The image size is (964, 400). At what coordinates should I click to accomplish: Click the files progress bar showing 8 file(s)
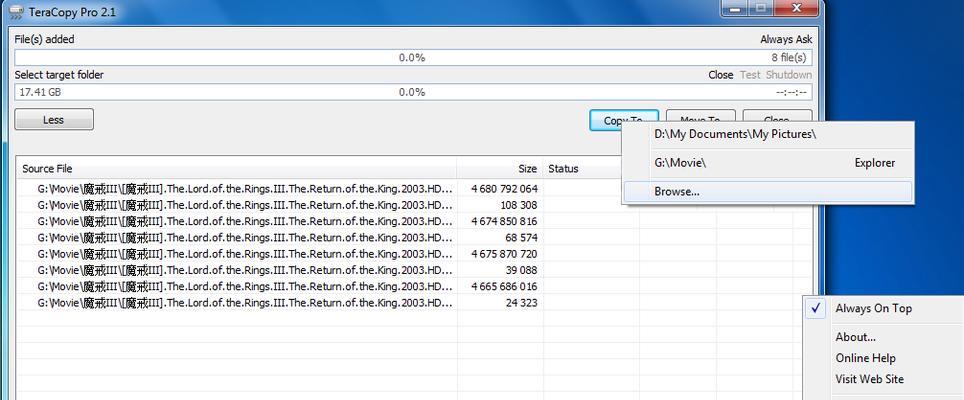pyautogui.click(x=413, y=58)
